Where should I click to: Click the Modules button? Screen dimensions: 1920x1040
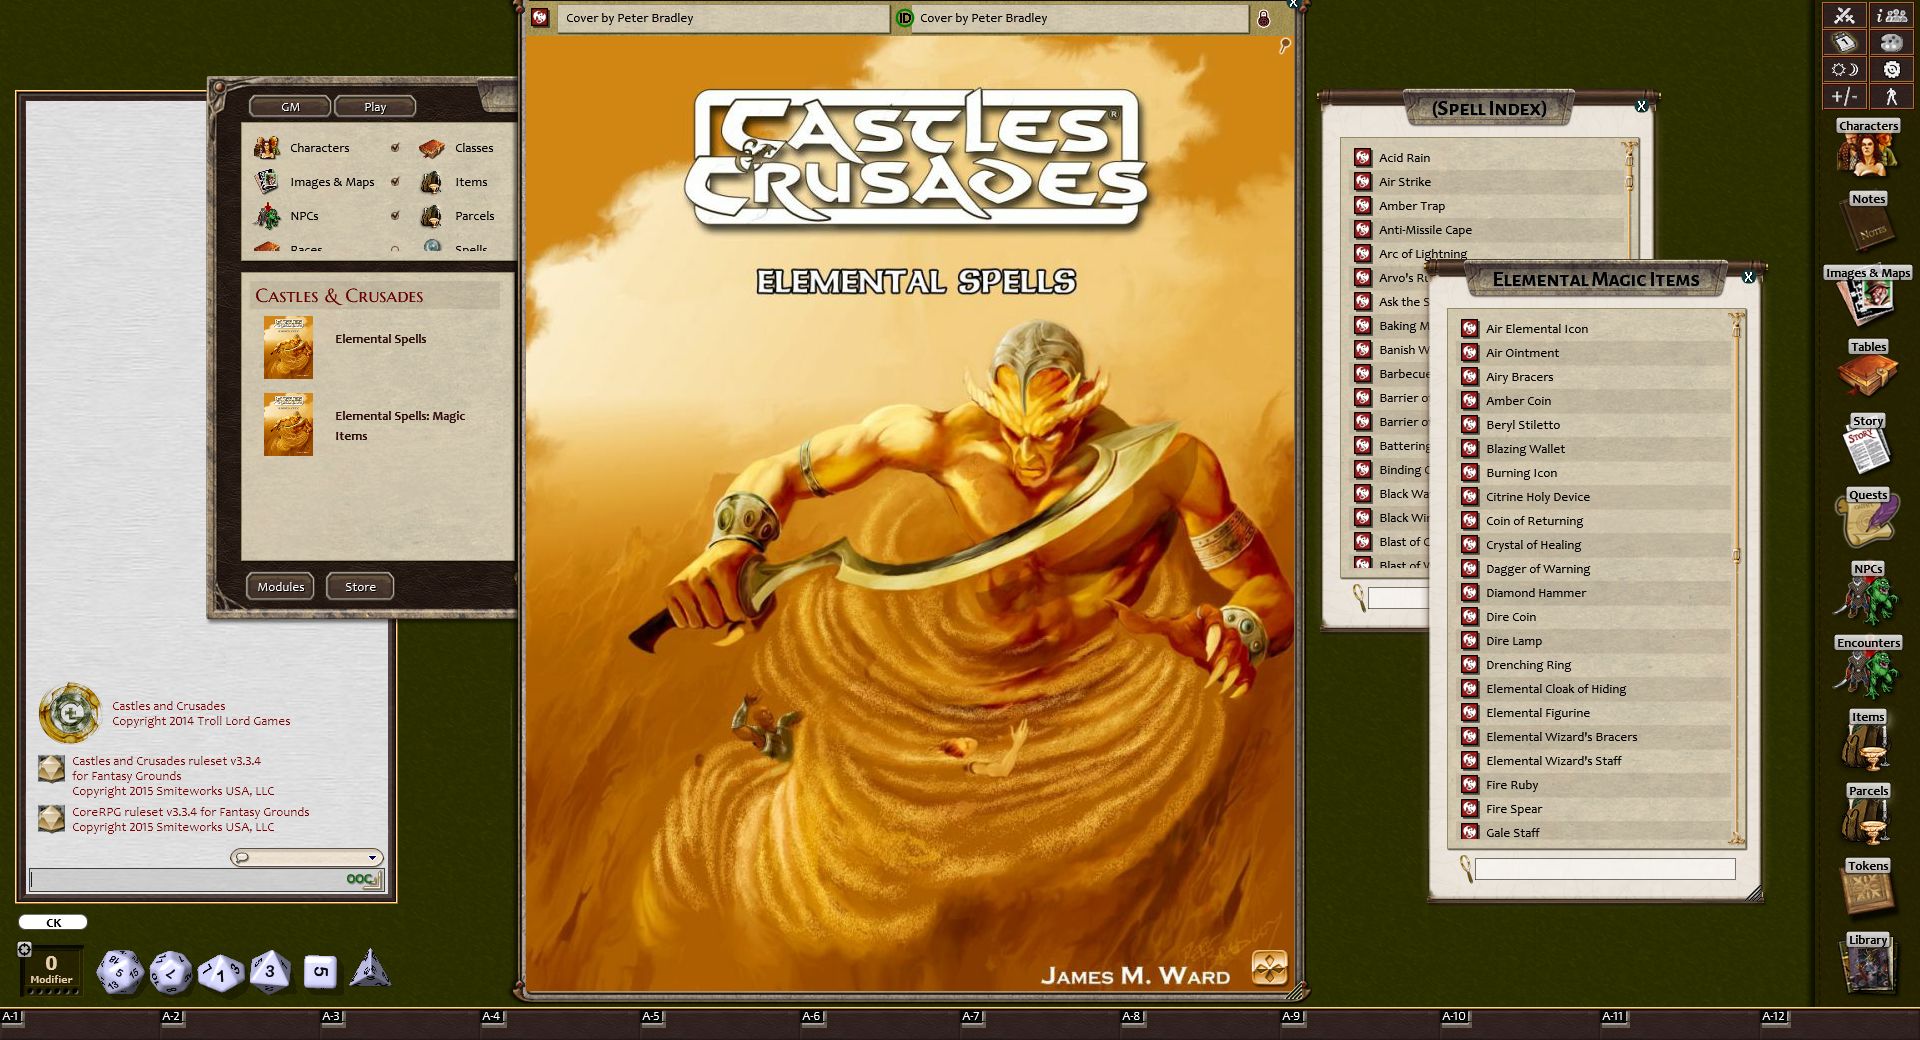[280, 587]
